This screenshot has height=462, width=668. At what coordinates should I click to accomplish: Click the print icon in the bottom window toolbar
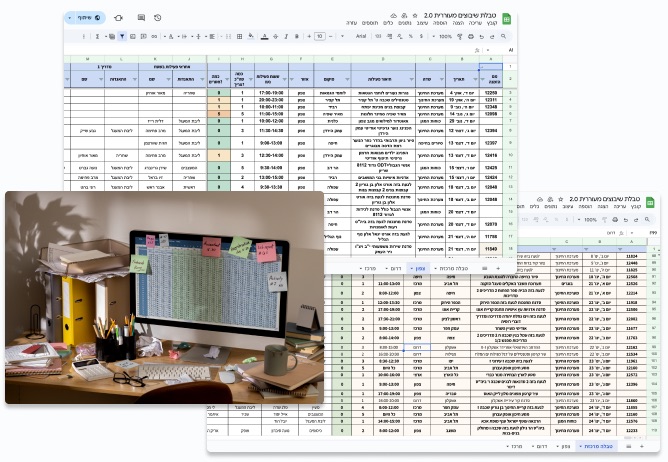pyautogui.click(x=615, y=220)
